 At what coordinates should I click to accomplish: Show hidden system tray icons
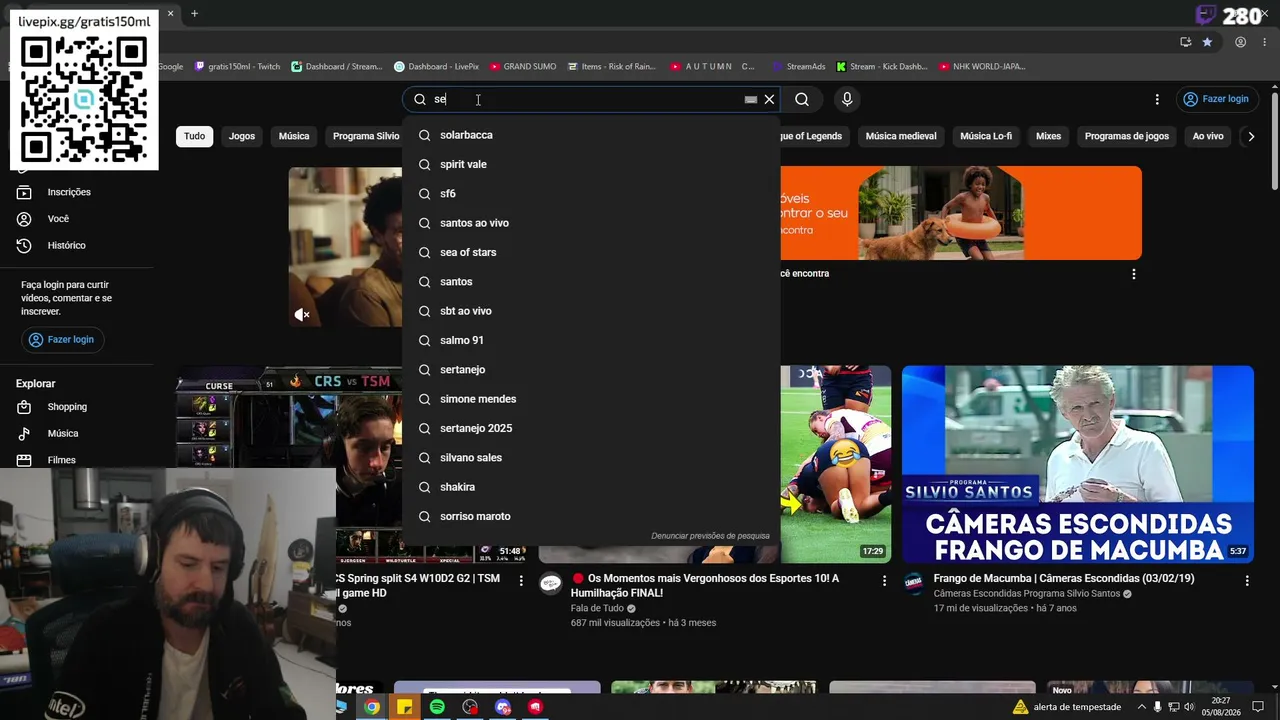click(x=1142, y=707)
